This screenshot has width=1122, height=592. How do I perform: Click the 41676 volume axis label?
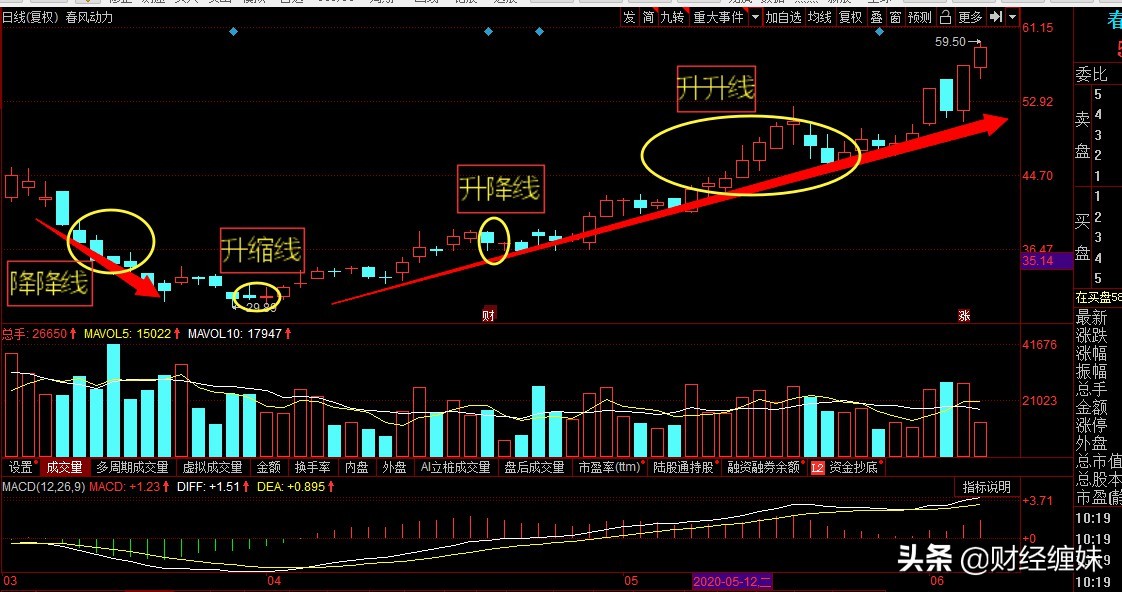point(1039,344)
